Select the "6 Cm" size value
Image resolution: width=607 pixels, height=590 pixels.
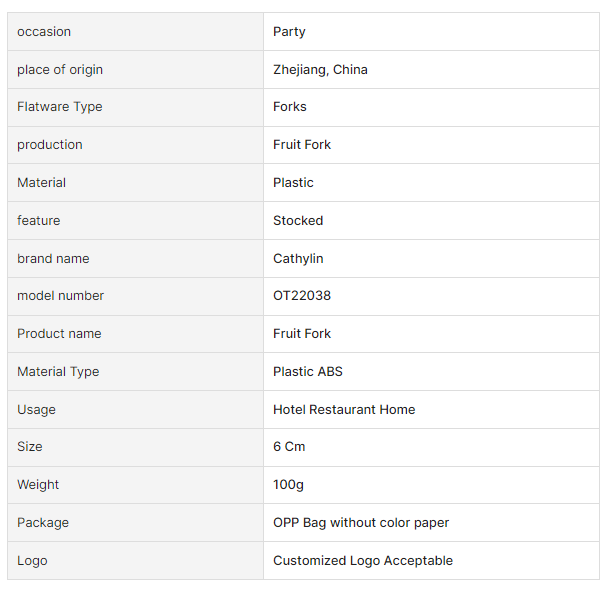tap(289, 447)
